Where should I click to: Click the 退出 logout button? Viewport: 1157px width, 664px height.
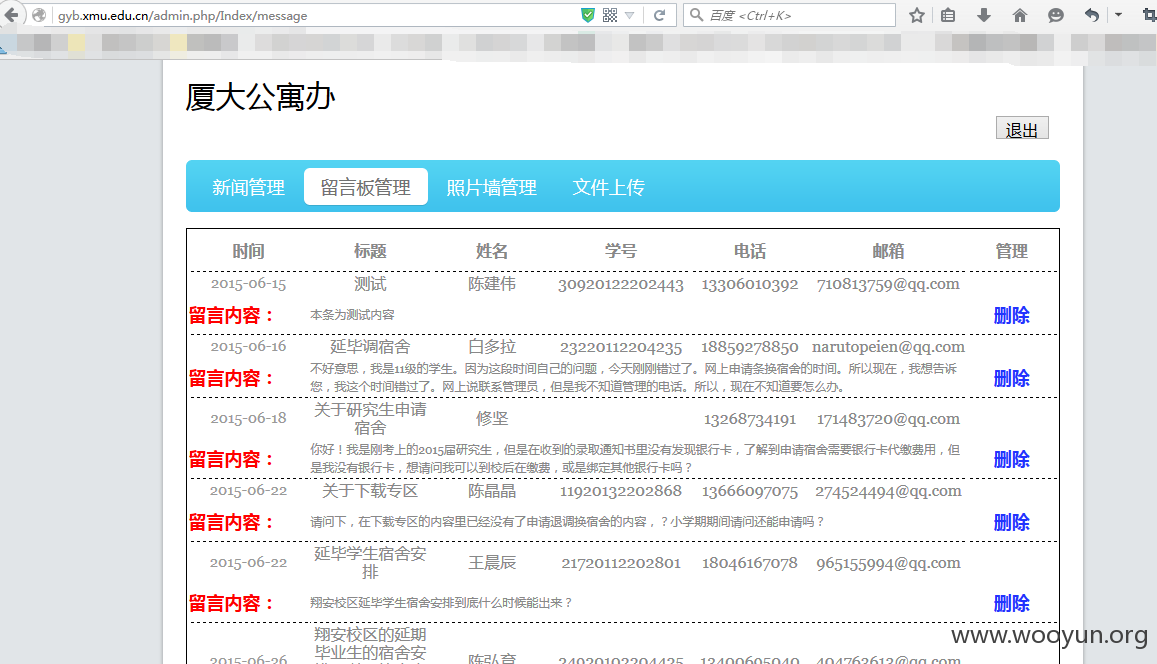[1022, 128]
